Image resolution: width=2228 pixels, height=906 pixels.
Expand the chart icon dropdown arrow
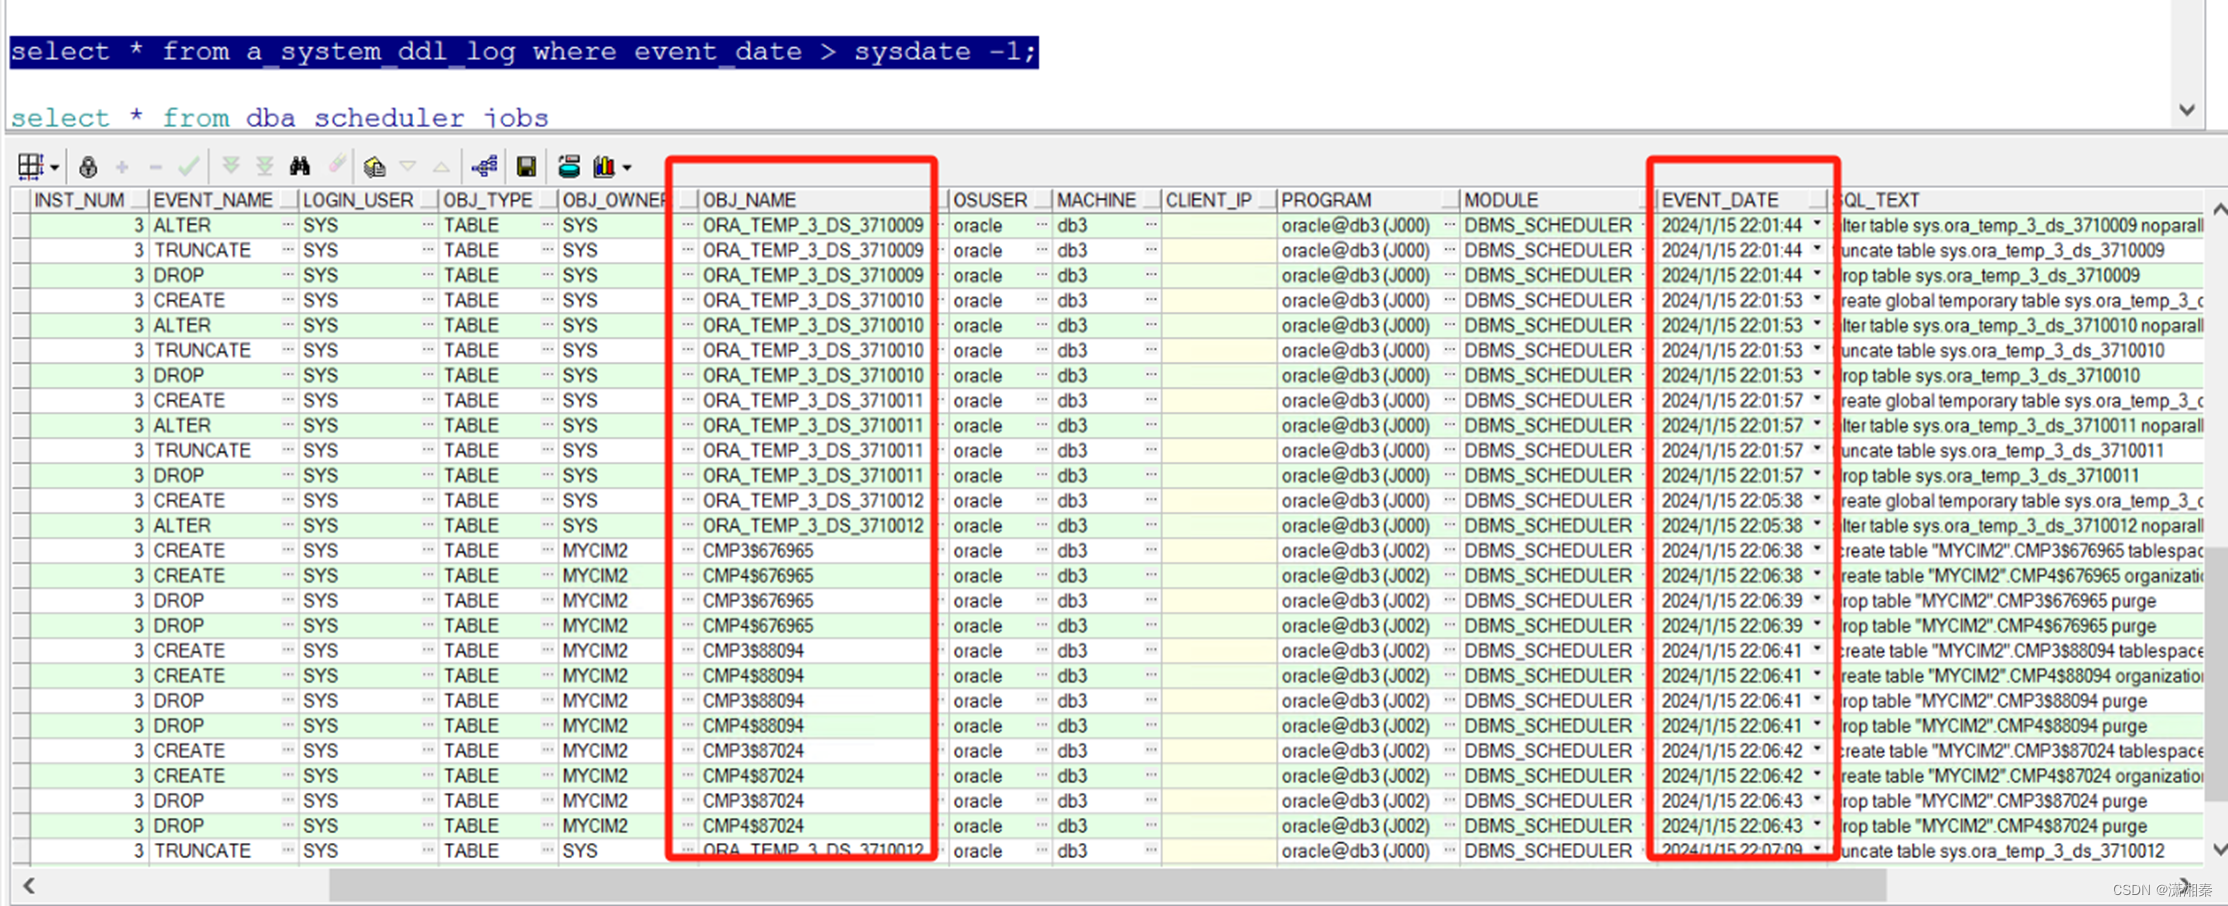click(627, 168)
